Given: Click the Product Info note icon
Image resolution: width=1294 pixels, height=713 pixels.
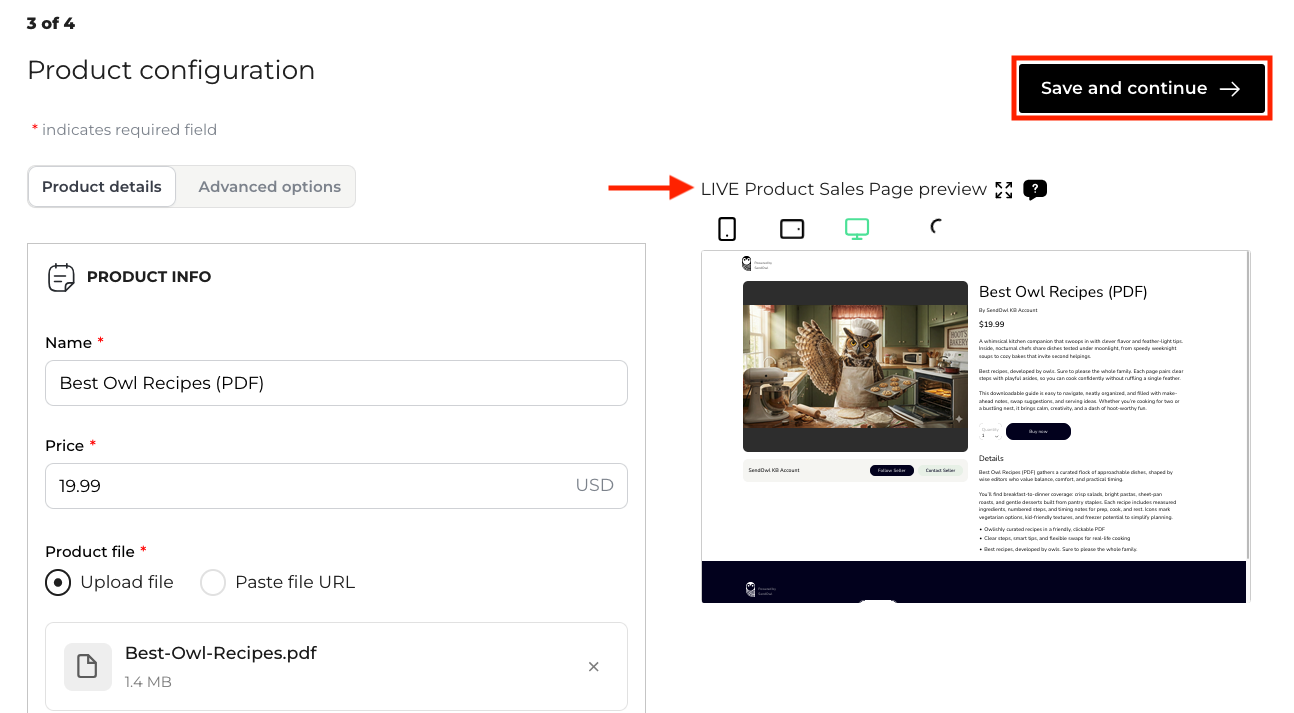Looking at the screenshot, I should [61, 277].
